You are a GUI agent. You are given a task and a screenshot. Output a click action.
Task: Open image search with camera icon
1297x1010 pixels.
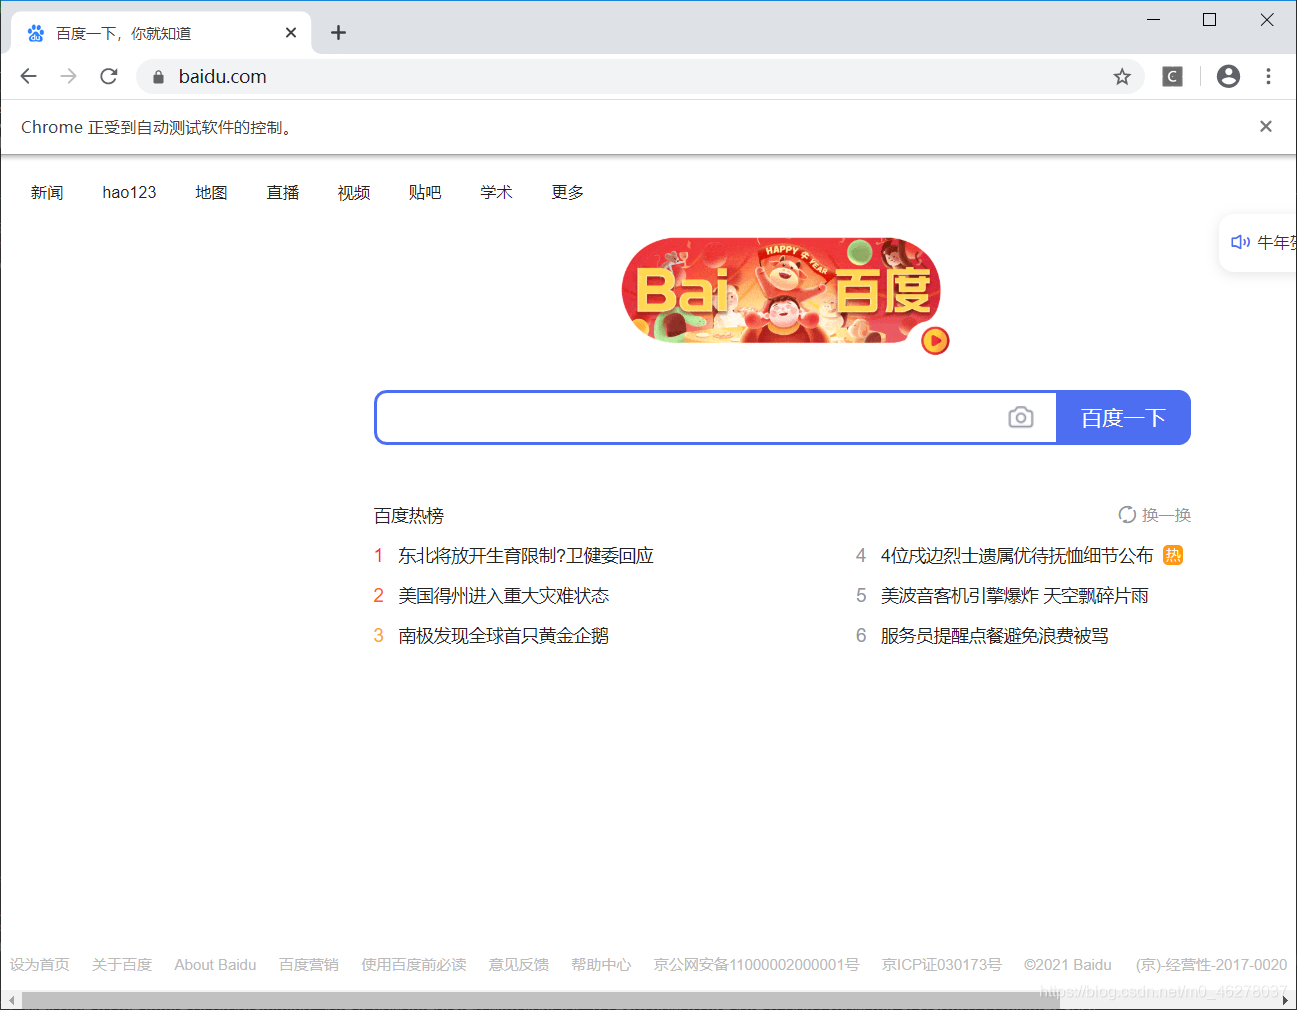(1021, 417)
